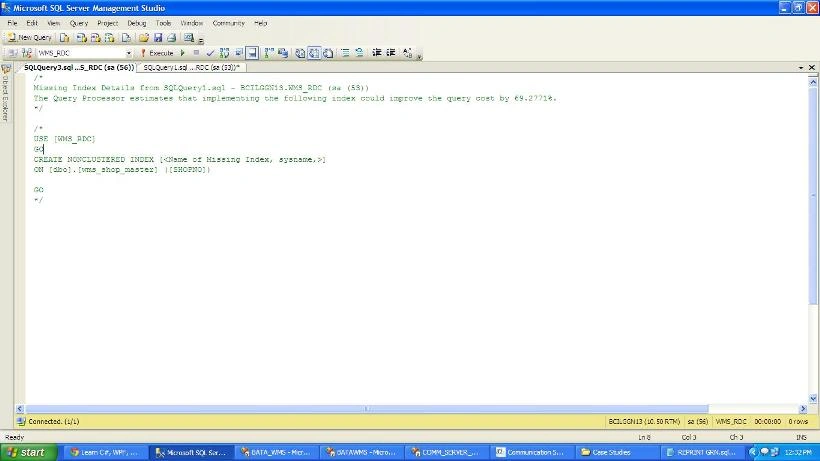Click the Parse checkmark icon

pyautogui.click(x=210, y=53)
